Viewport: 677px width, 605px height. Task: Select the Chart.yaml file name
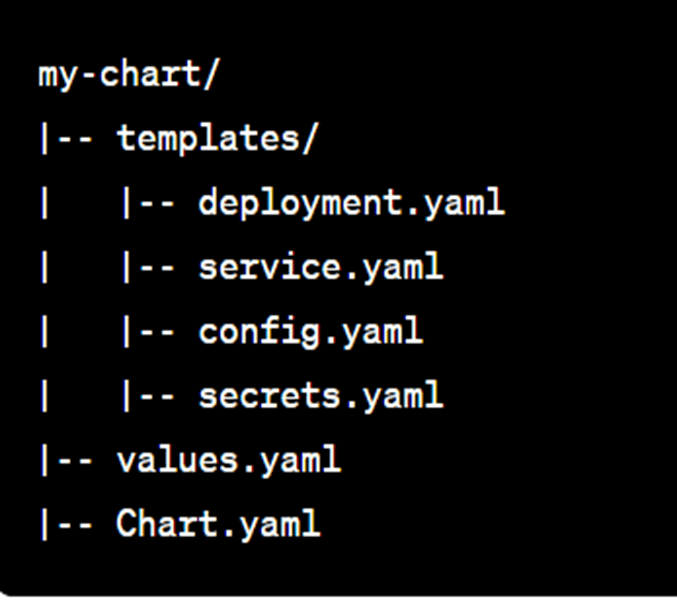[x=218, y=524]
